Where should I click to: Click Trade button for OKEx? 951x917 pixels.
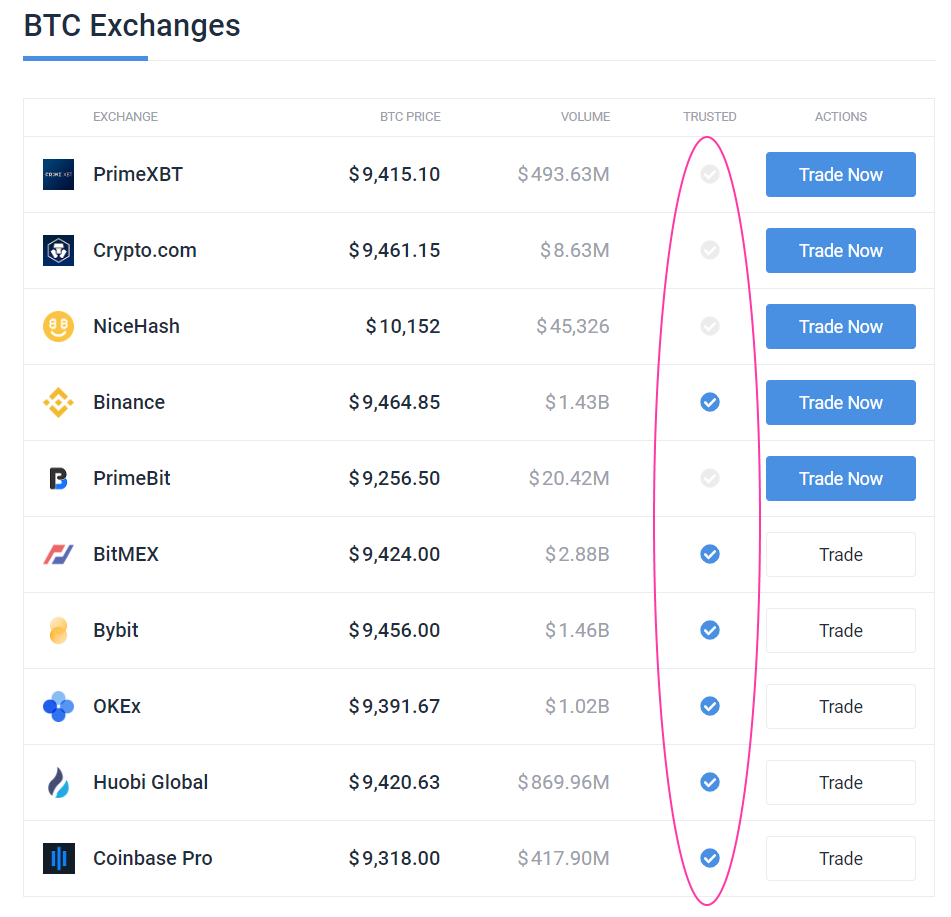[840, 706]
